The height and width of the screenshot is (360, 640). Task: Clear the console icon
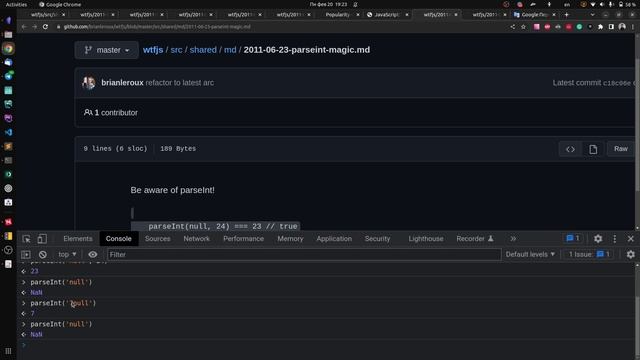[x=42, y=255]
